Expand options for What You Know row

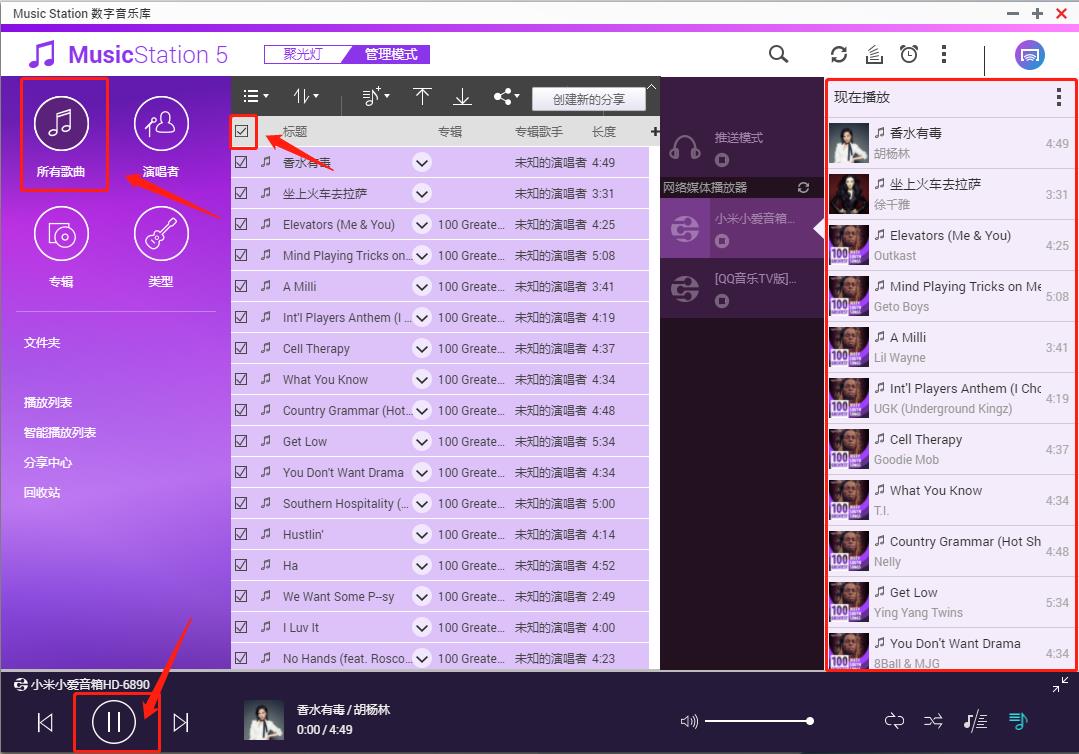point(422,380)
